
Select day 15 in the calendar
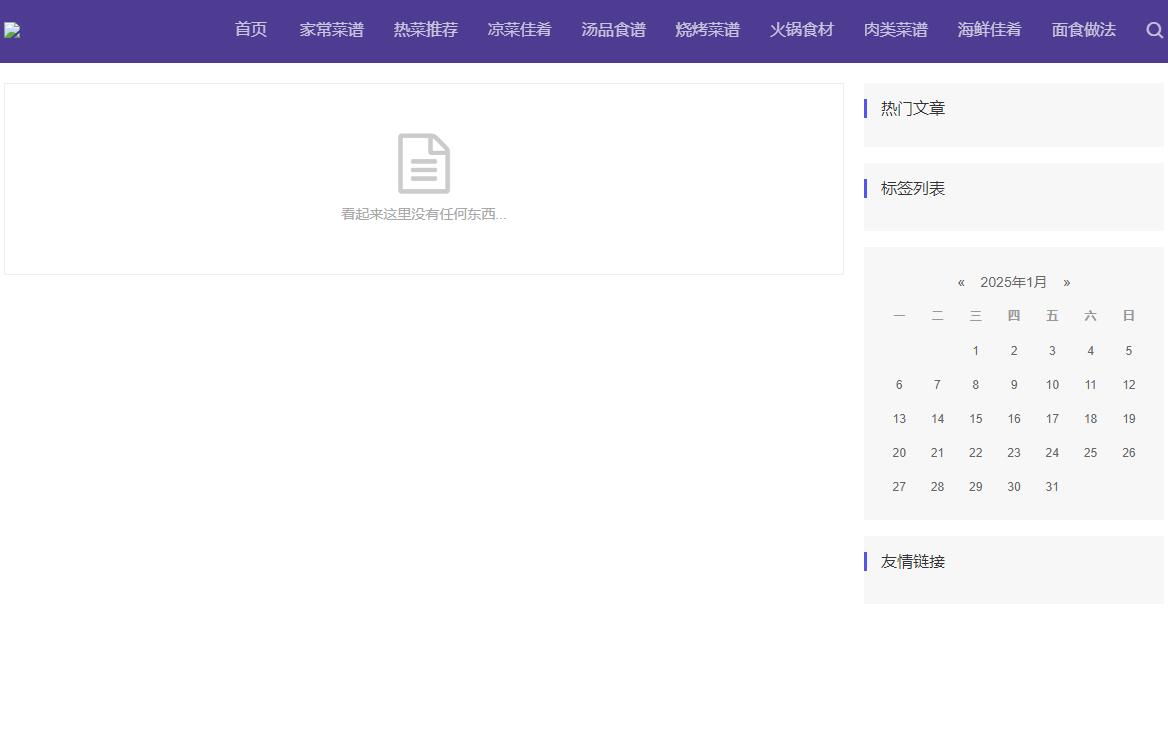975,419
